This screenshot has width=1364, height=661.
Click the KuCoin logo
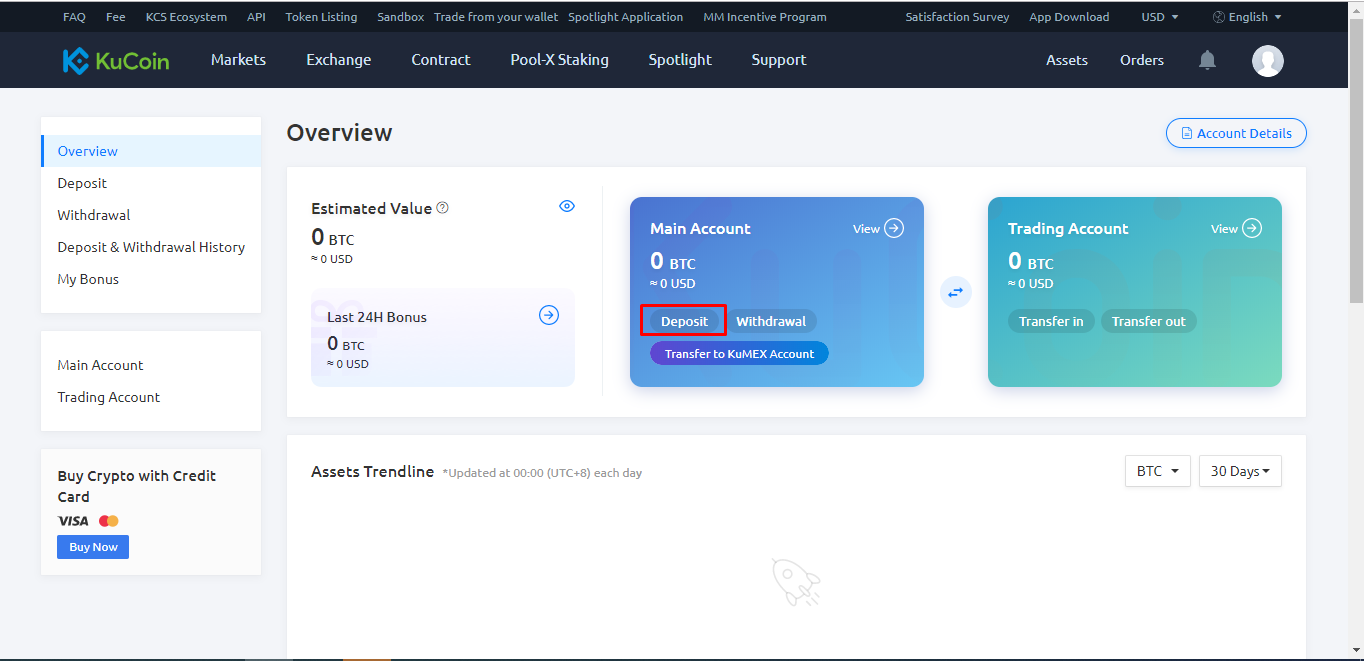115,60
